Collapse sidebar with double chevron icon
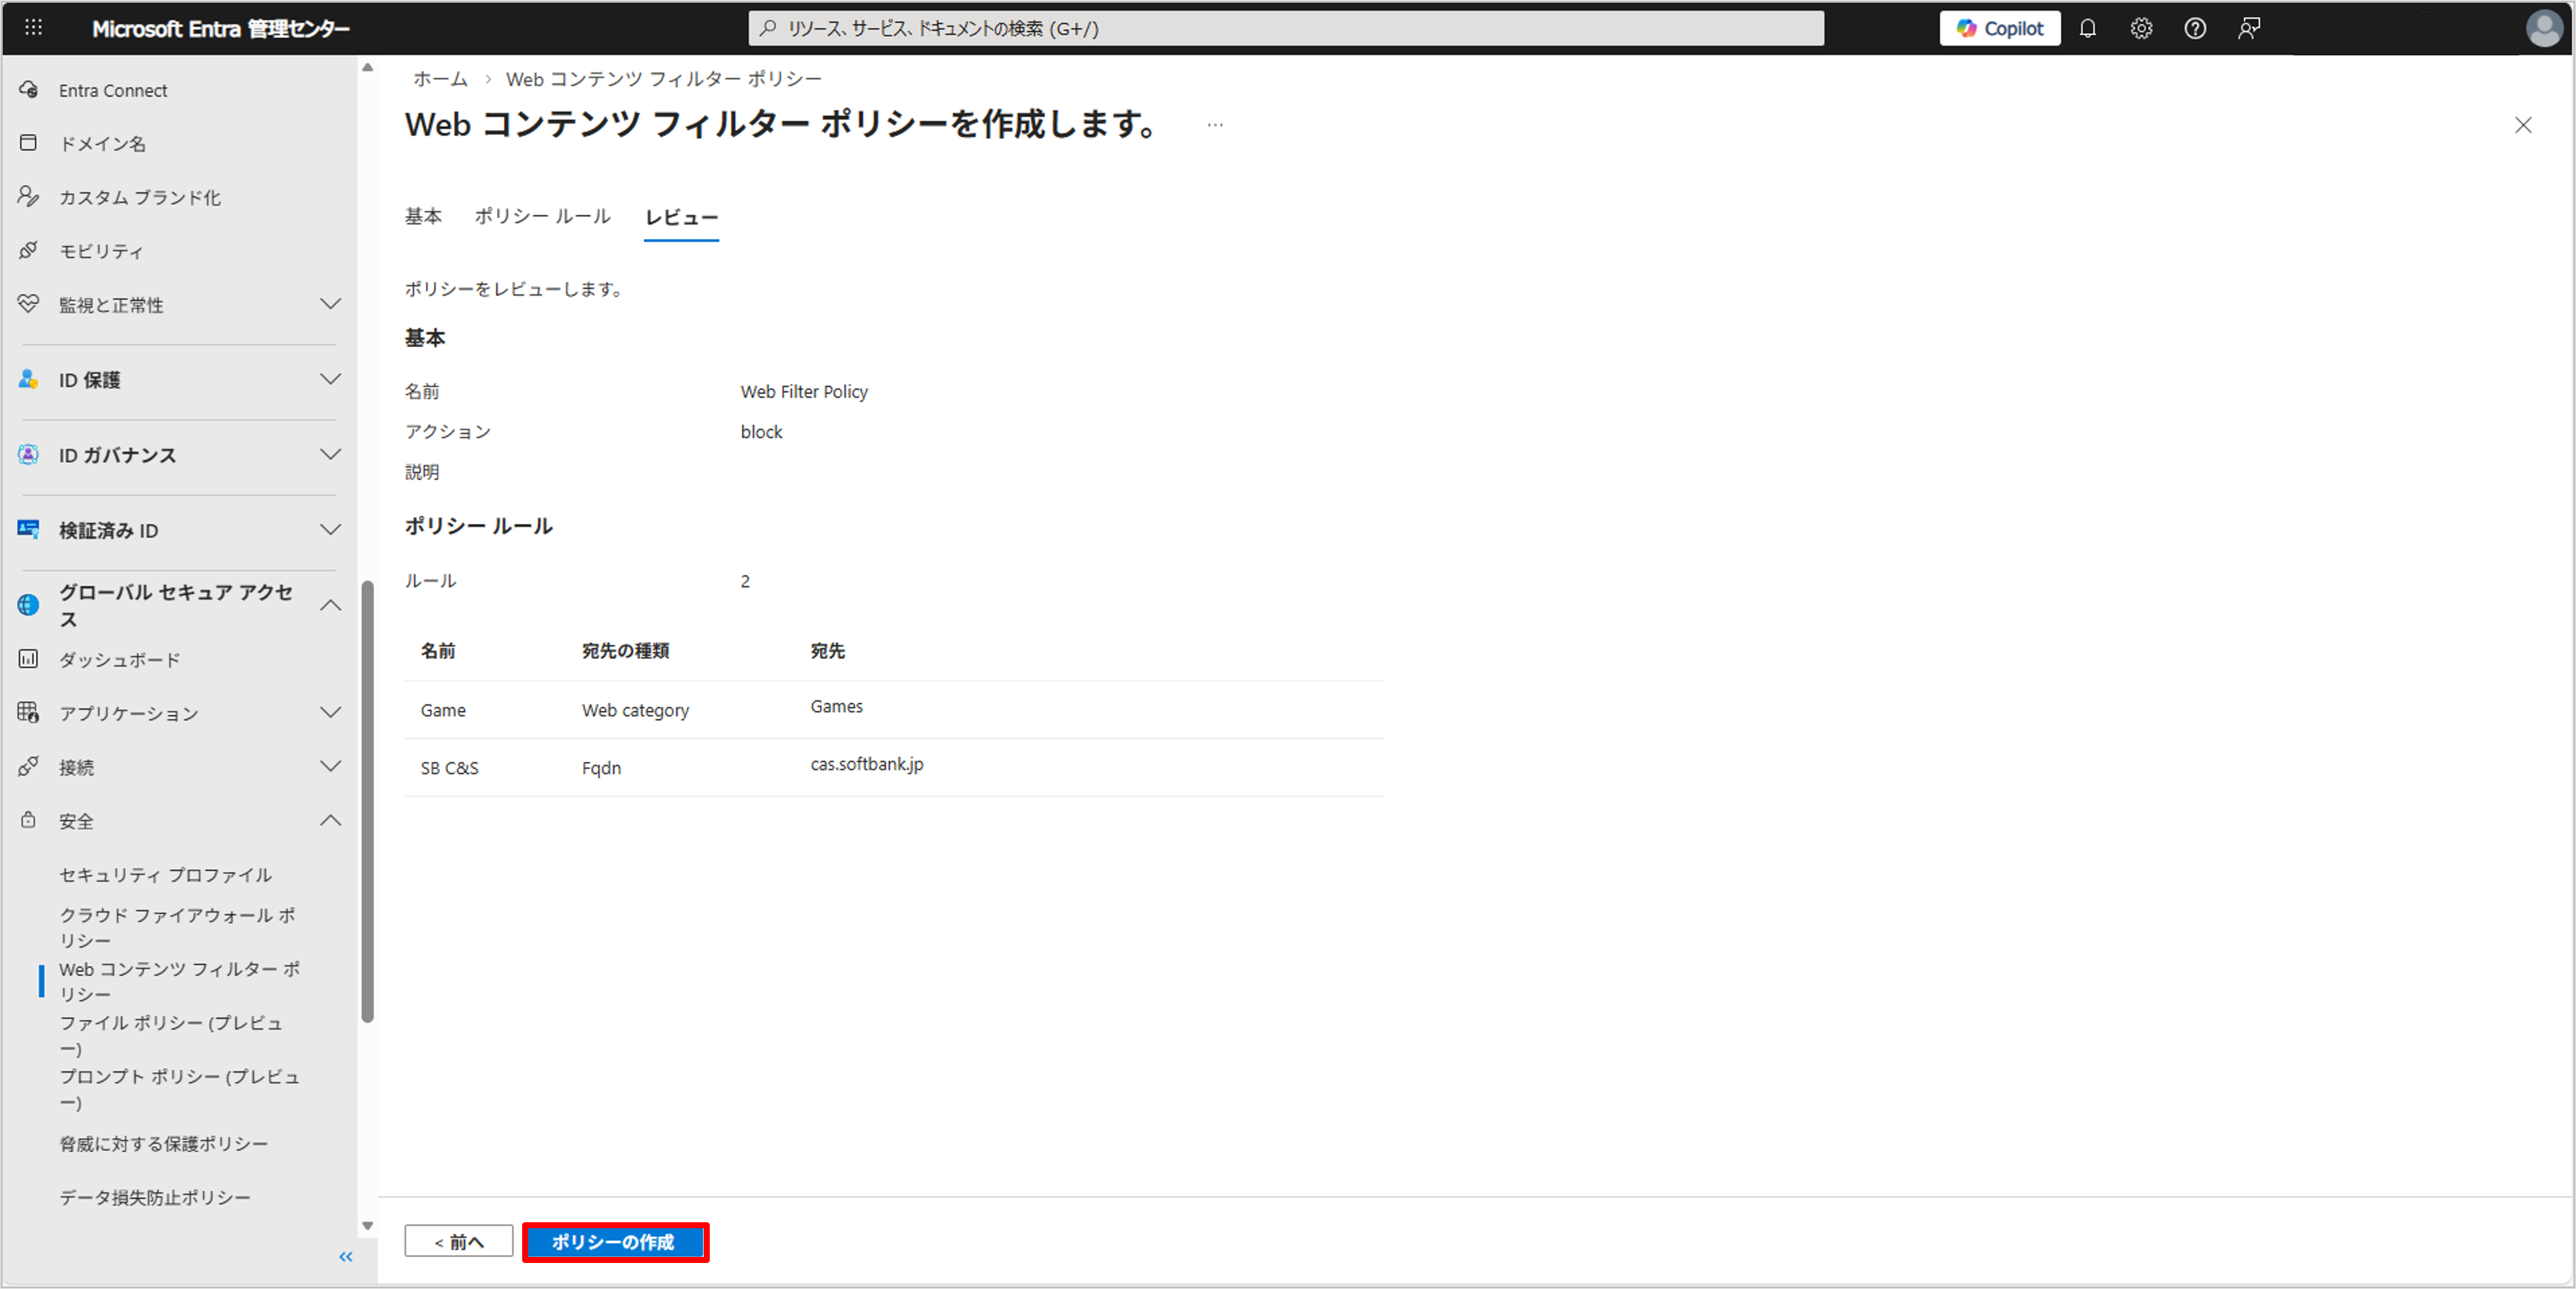Image resolution: width=2576 pixels, height=1289 pixels. coord(345,1256)
